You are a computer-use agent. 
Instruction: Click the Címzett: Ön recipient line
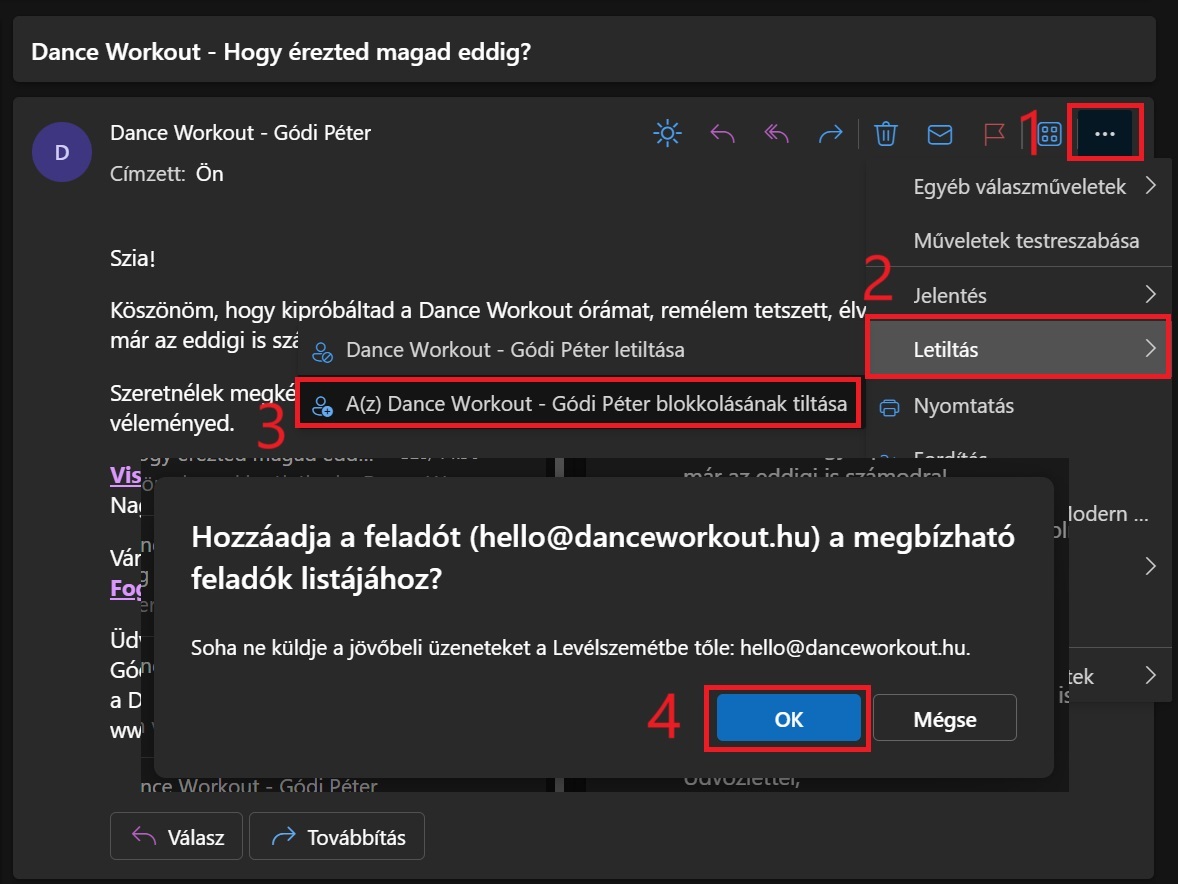coord(167,174)
